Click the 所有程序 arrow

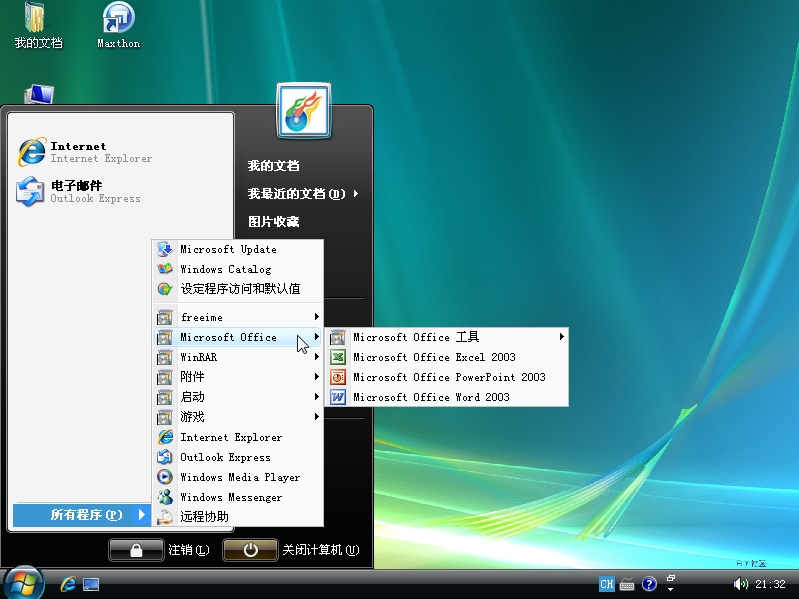(142, 514)
